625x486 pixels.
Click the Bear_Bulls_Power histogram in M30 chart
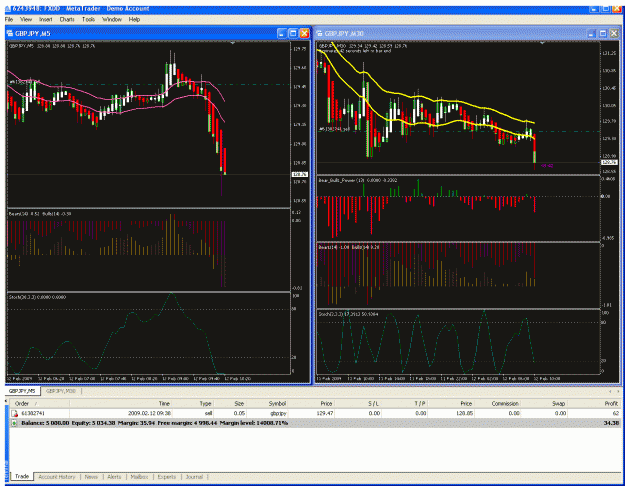(x=458, y=208)
